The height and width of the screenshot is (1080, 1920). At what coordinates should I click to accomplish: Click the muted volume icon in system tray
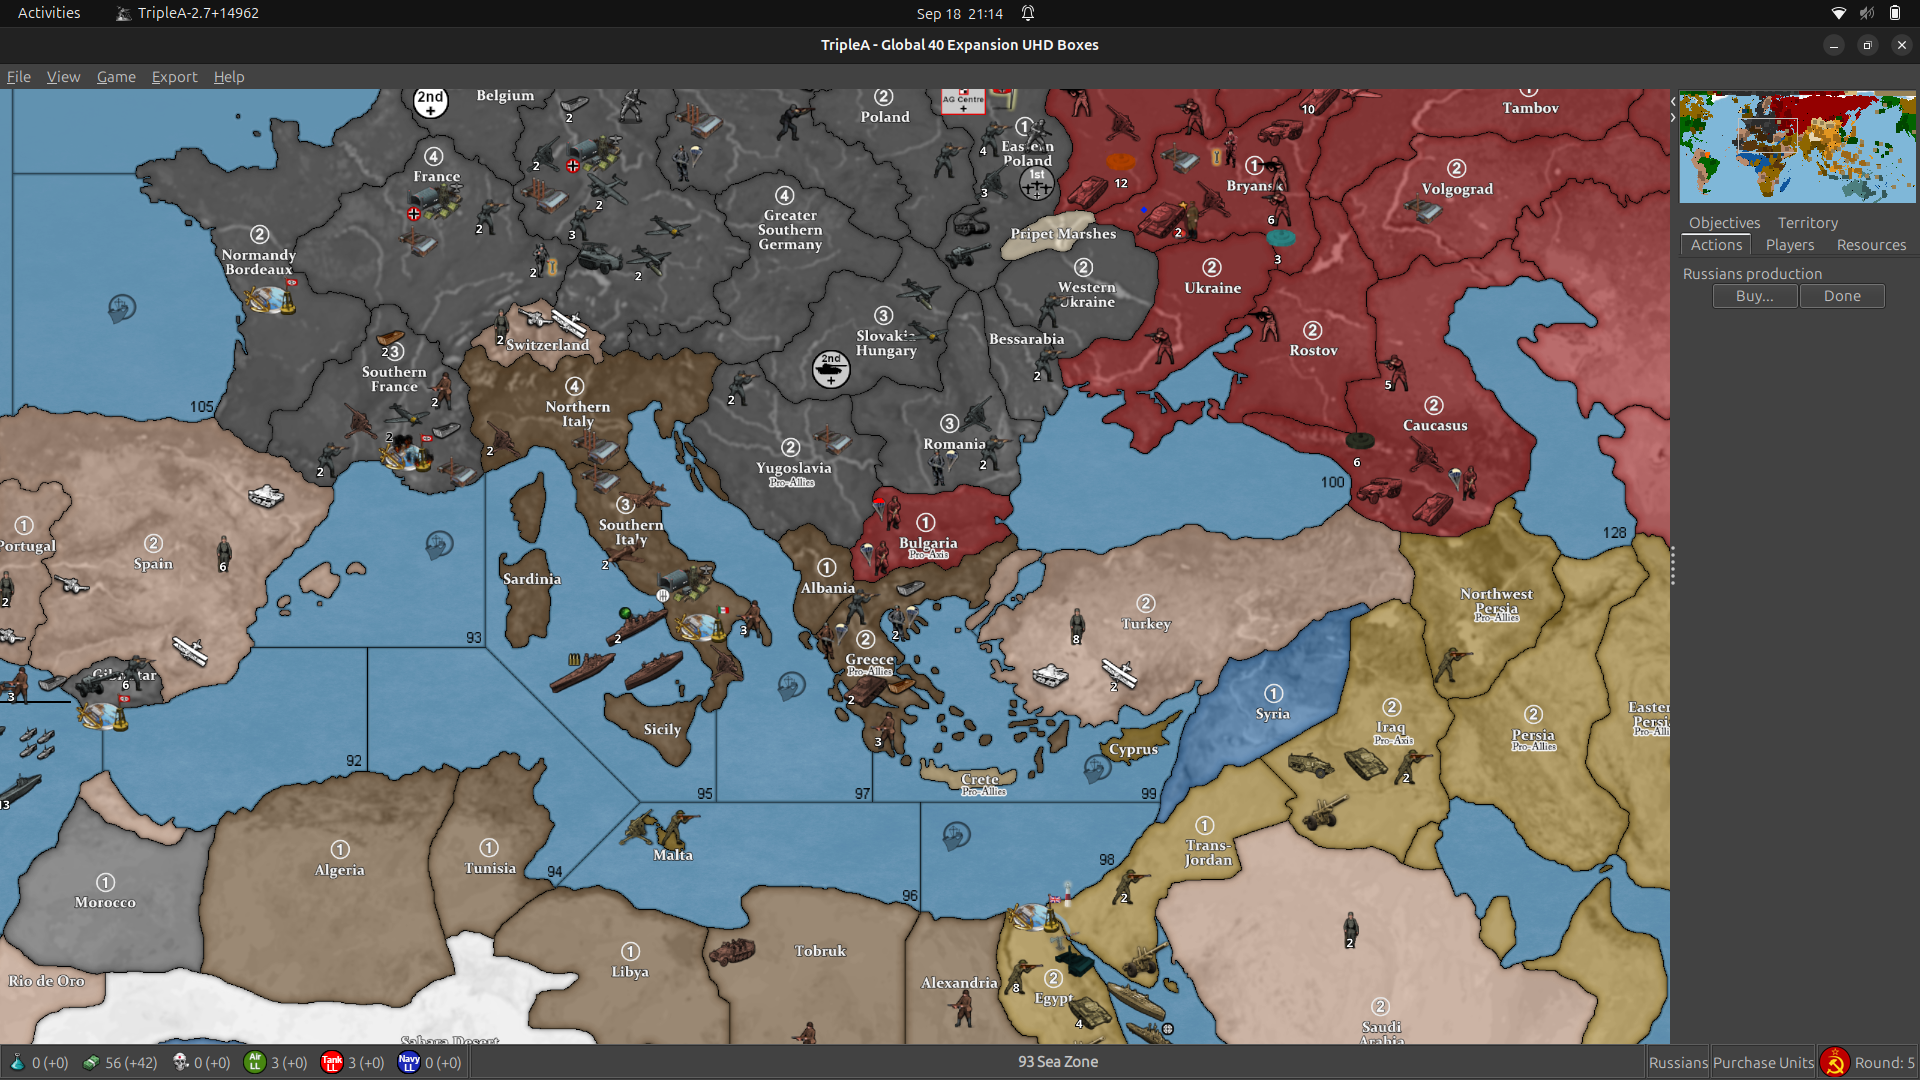pos(1866,13)
